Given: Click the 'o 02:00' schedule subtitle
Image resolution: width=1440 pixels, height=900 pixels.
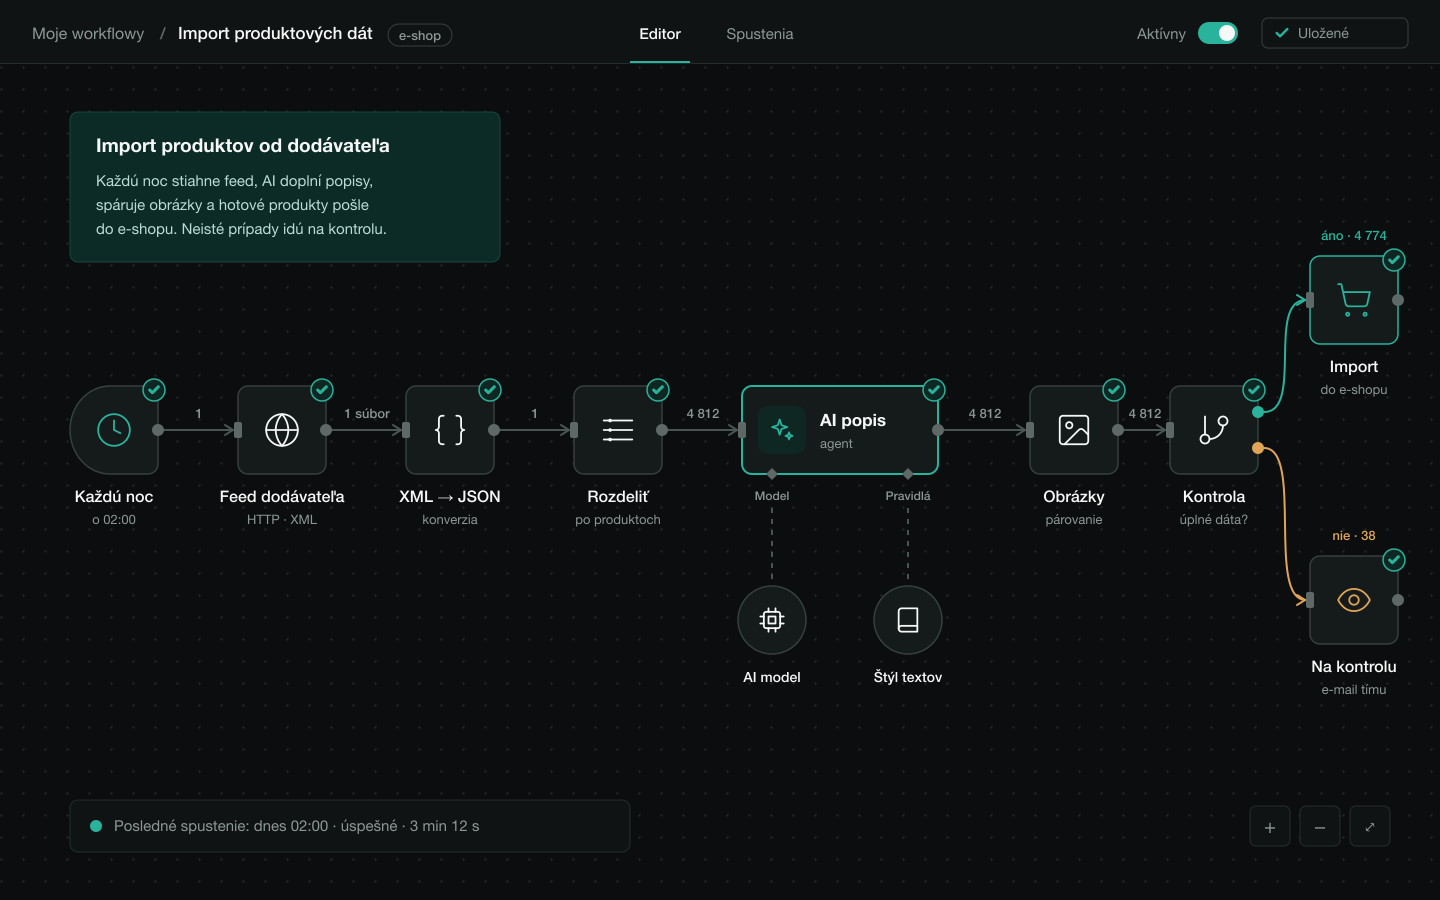Looking at the screenshot, I should [114, 520].
